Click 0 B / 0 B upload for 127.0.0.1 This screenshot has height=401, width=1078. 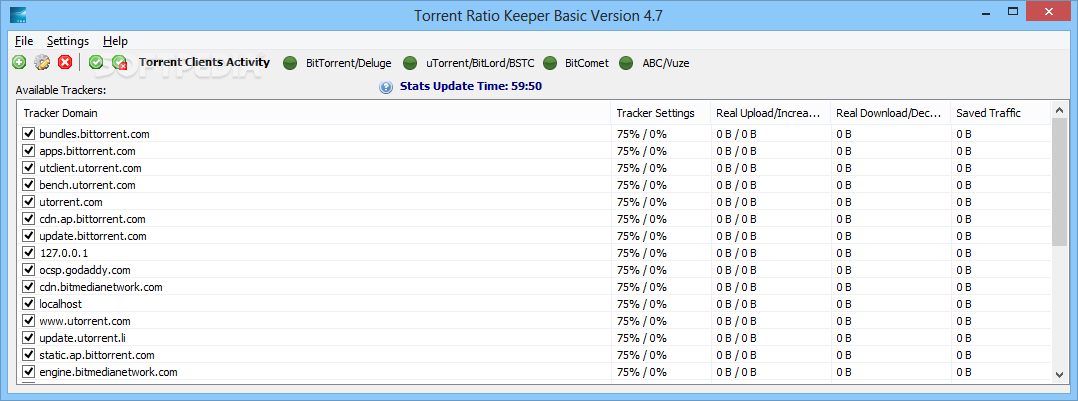pyautogui.click(x=736, y=252)
